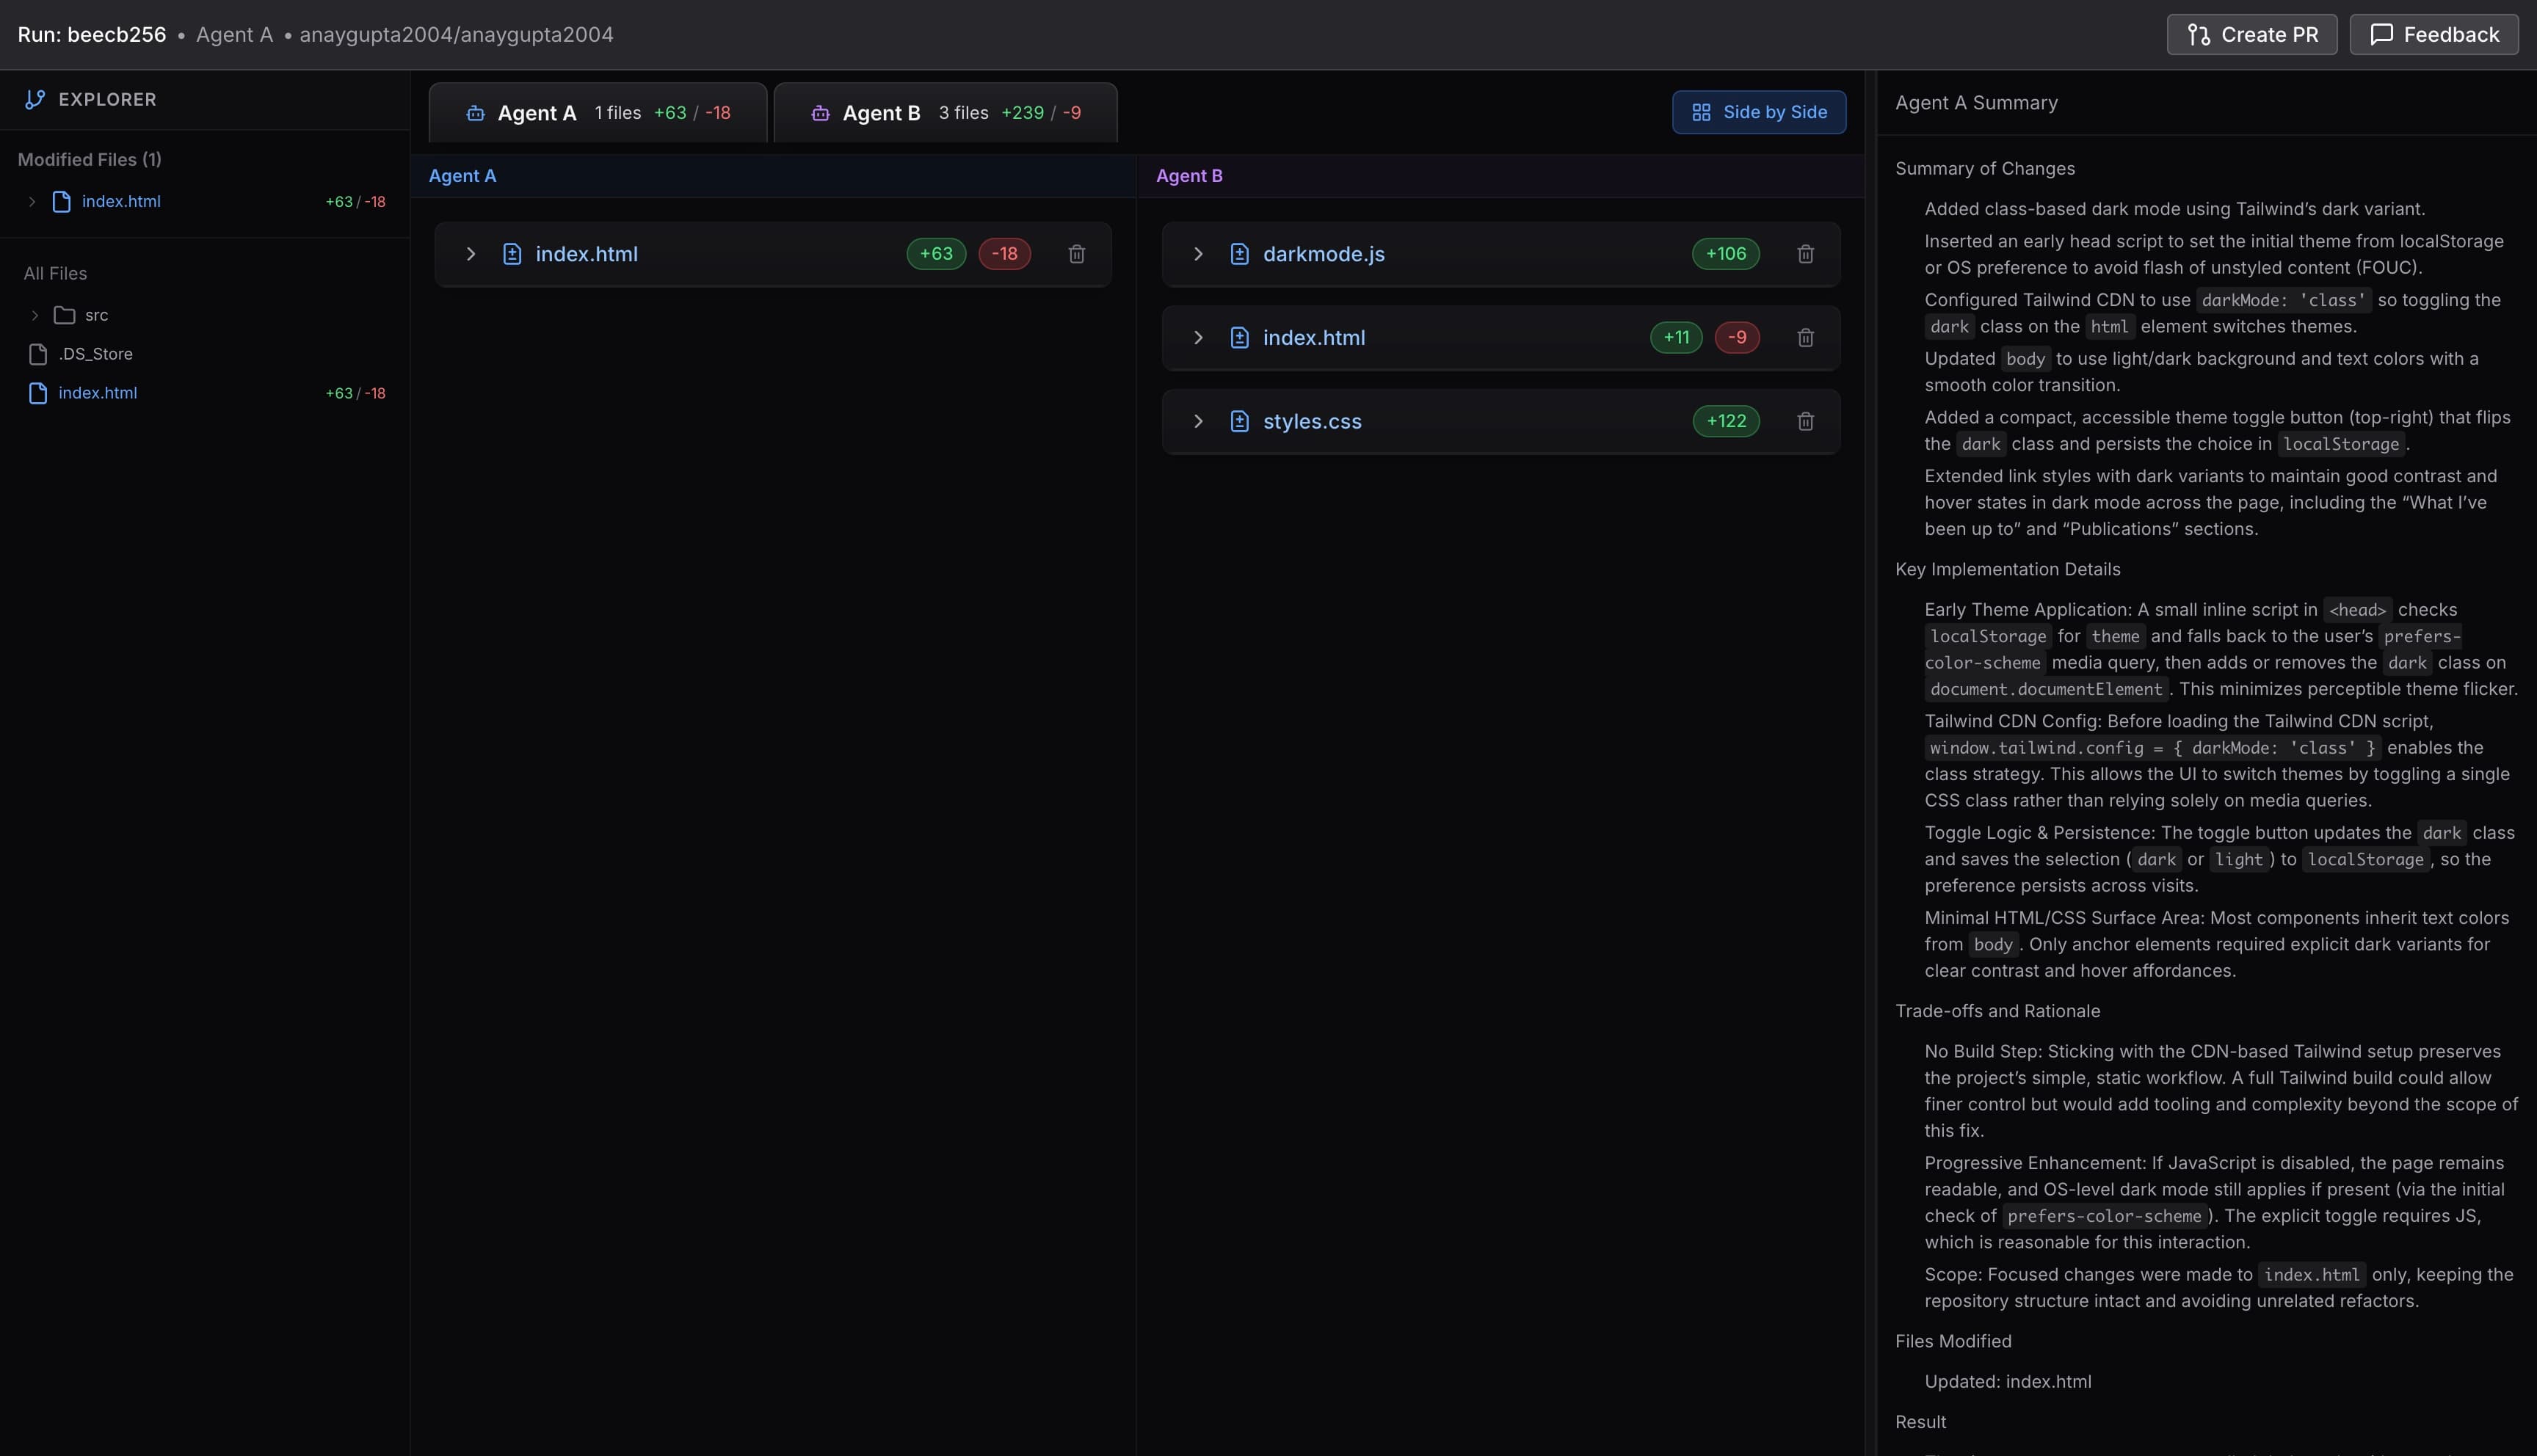This screenshot has height=1456, width=2537.
Task: Click the folder icon beside src
Action: (x=65, y=314)
